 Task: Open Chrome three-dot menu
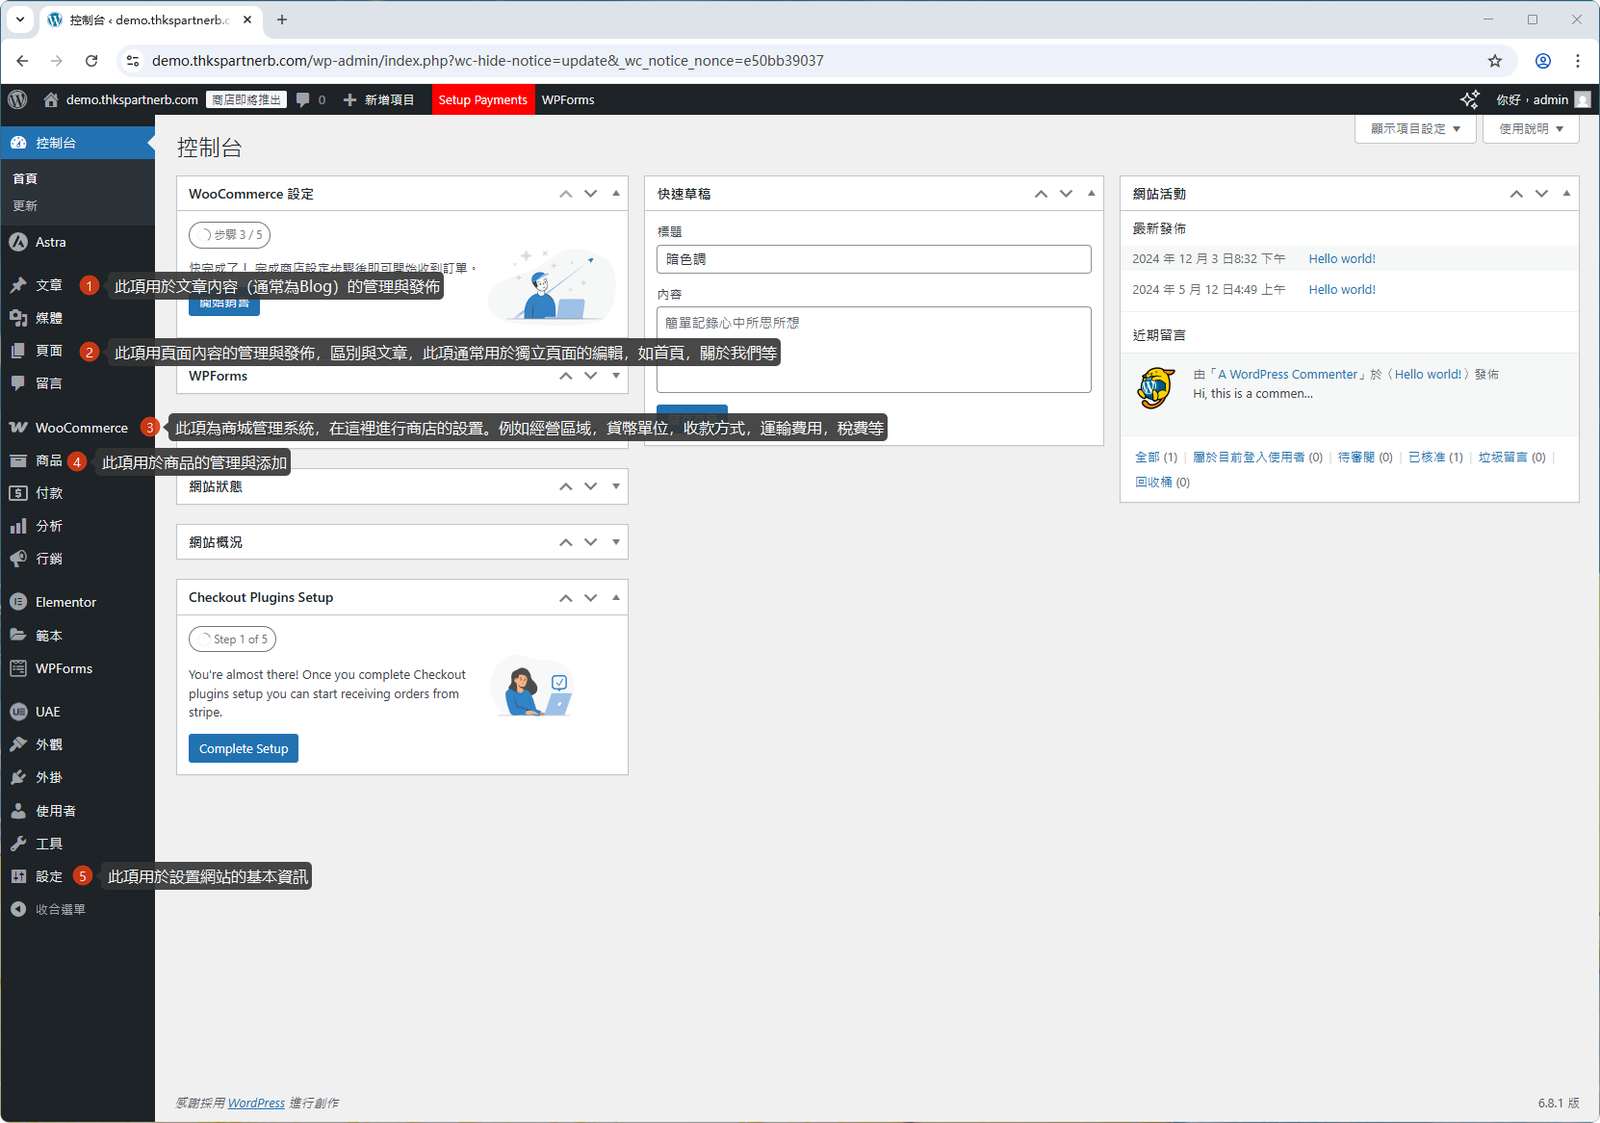[x=1578, y=61]
